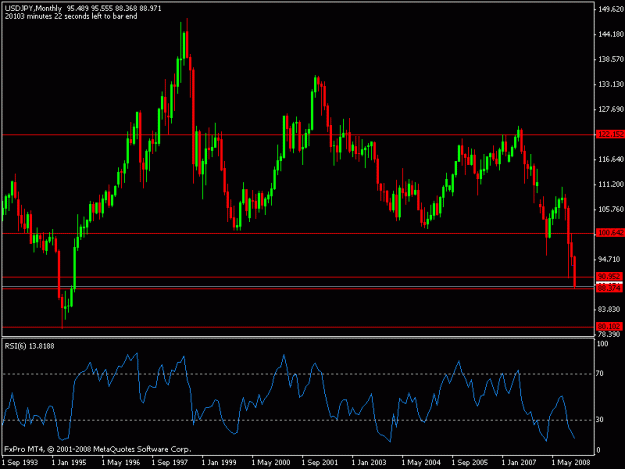
Task: Click the red 122.152 price level label
Action: (610, 134)
